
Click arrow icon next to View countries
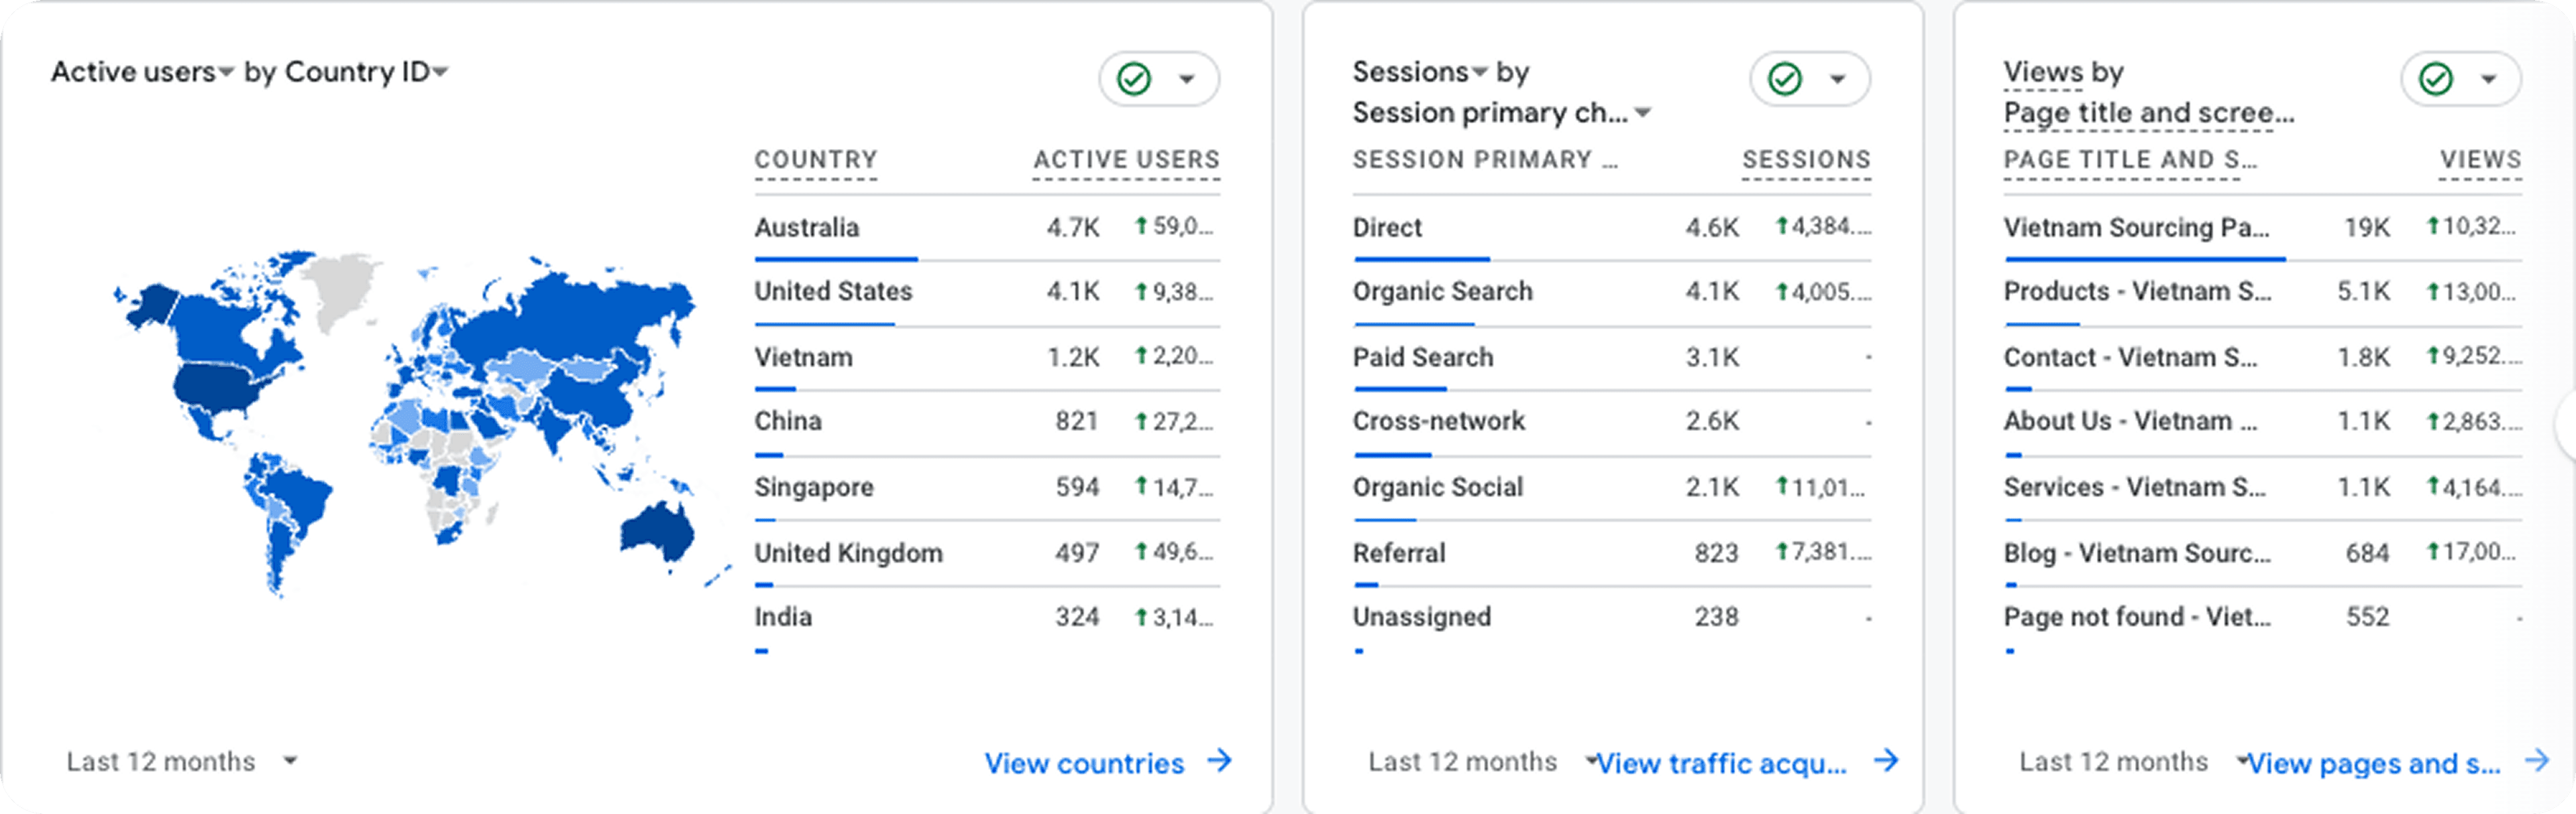pos(1219,761)
